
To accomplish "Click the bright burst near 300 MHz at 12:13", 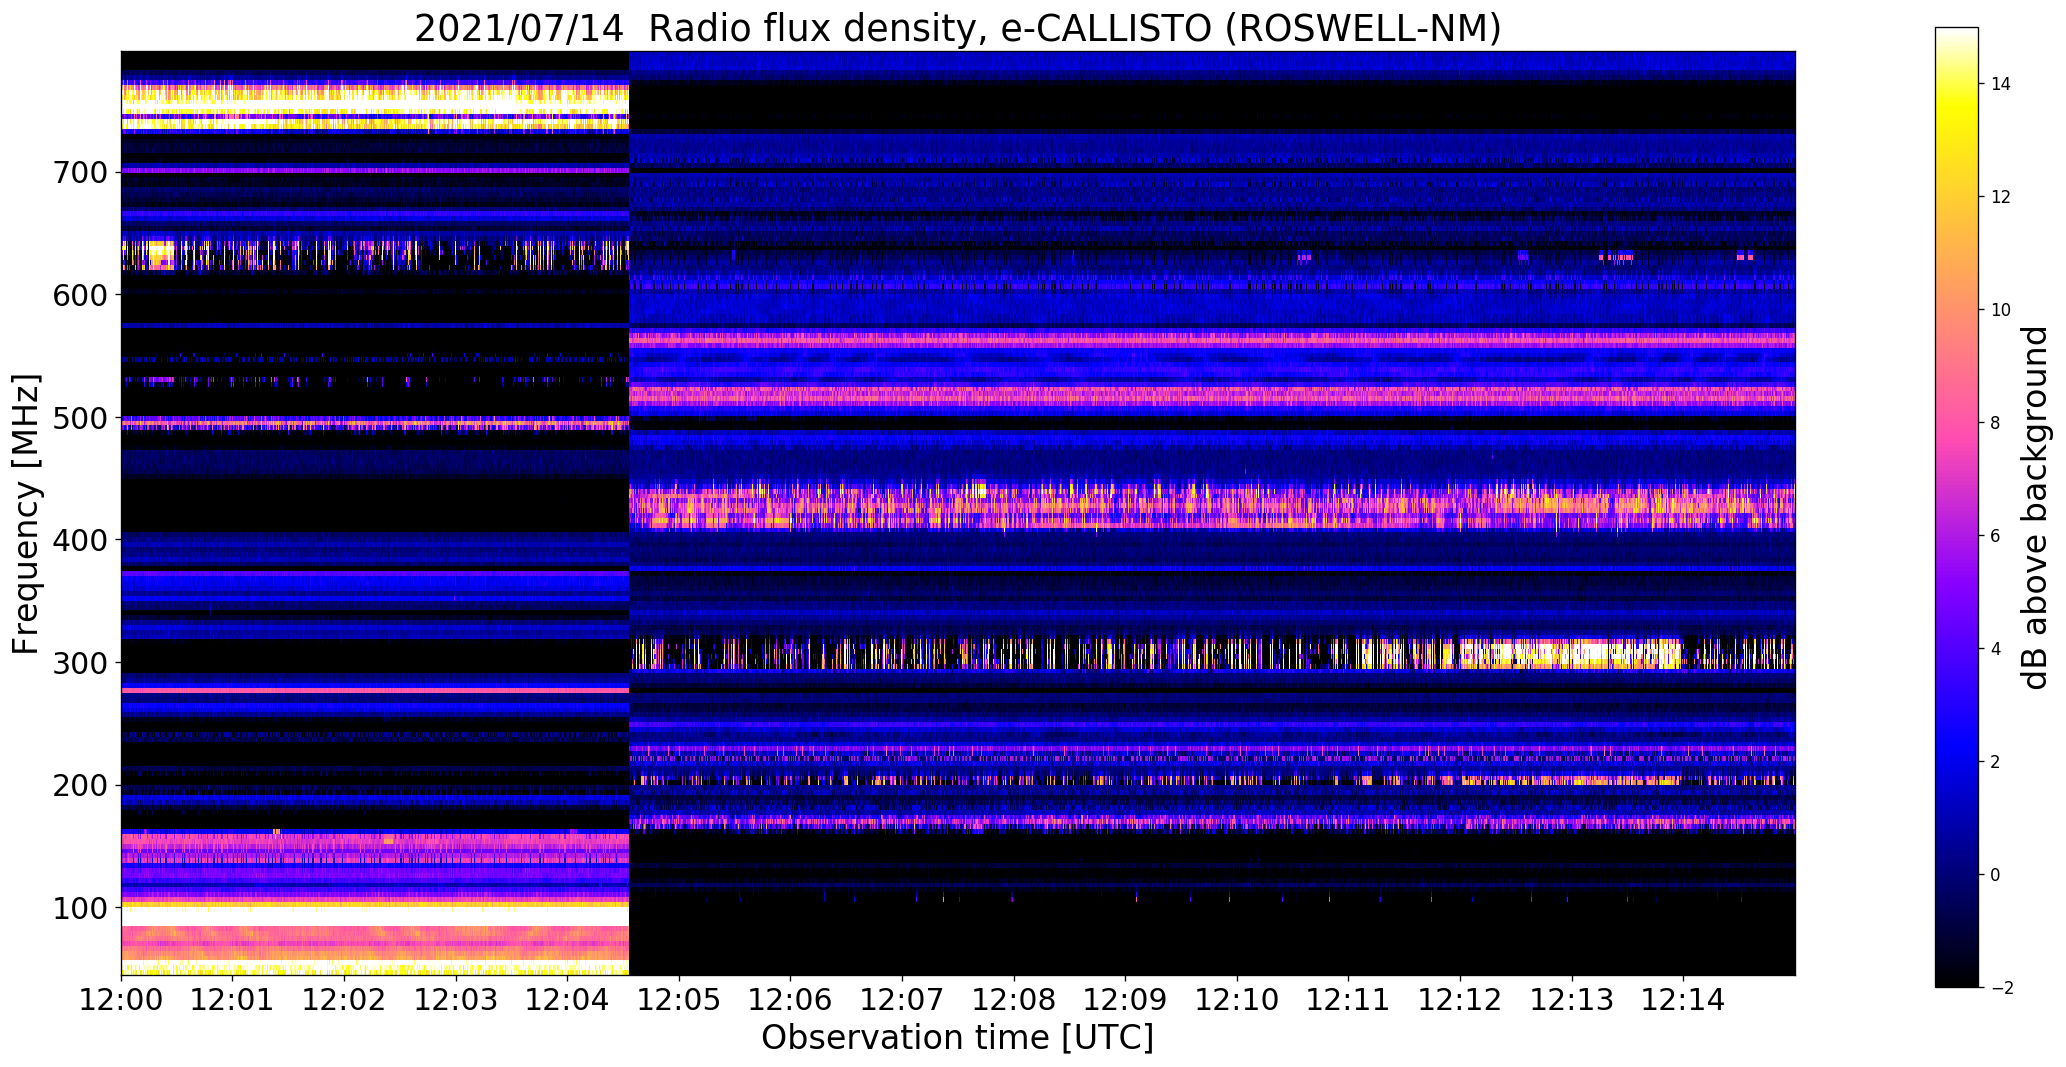I will [1575, 655].
